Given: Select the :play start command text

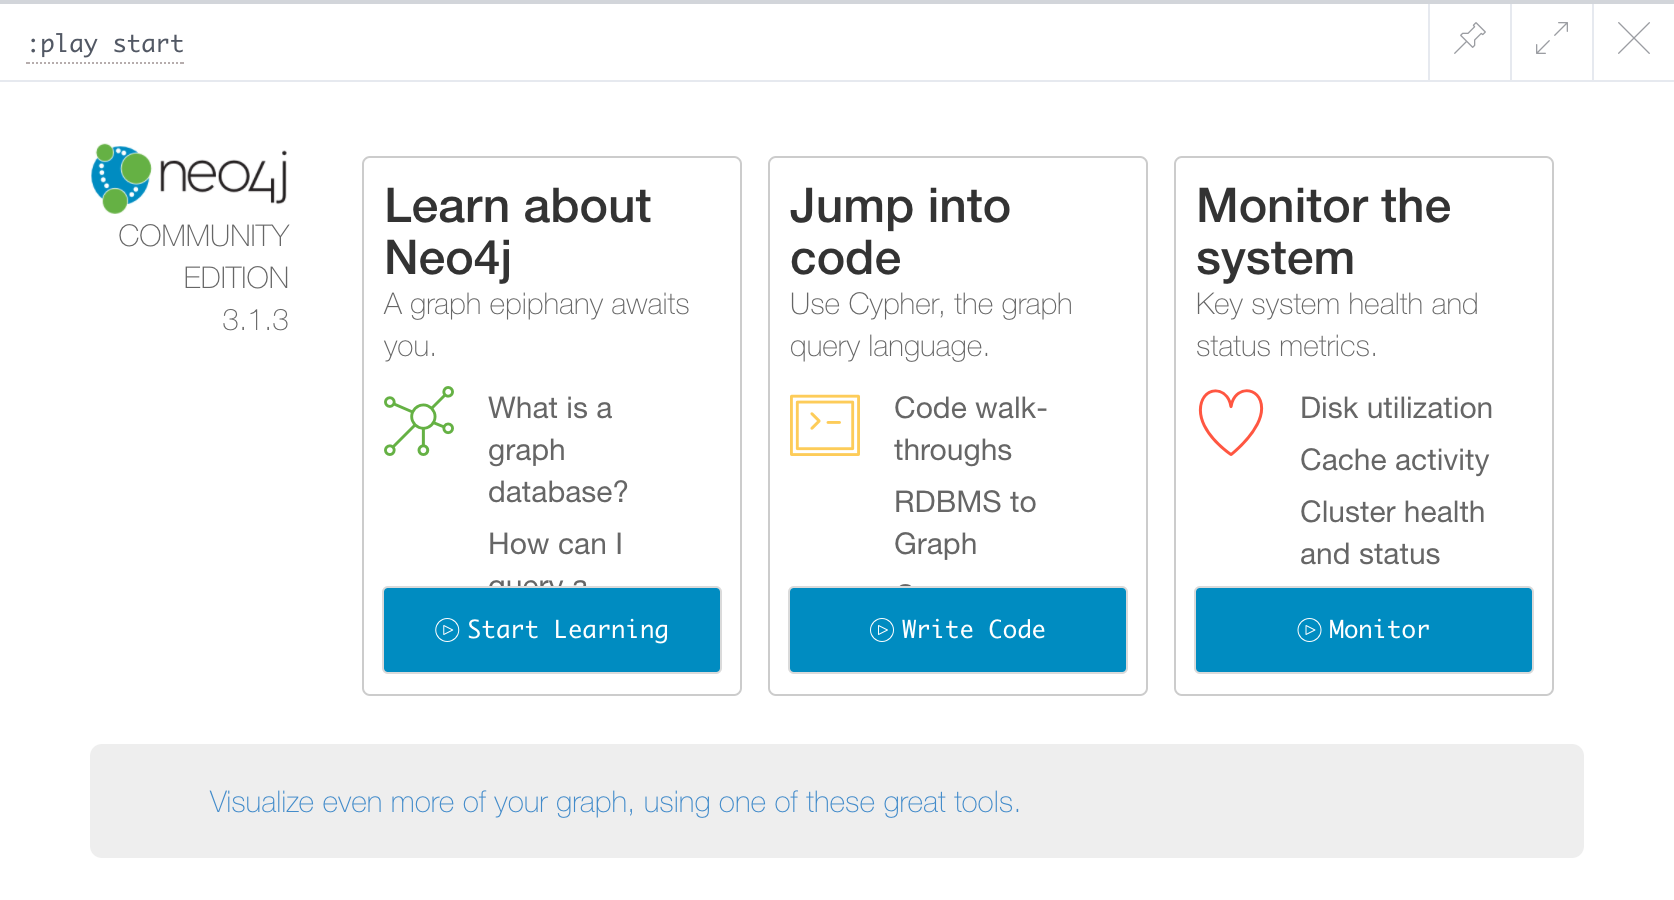Looking at the screenshot, I should (x=103, y=43).
